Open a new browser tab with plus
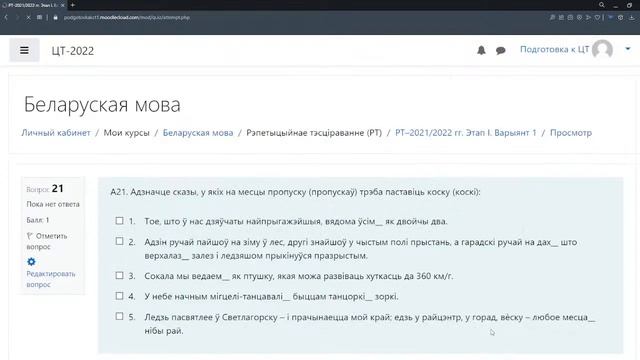Viewport: 640px width, 360px height. pos(73,5)
